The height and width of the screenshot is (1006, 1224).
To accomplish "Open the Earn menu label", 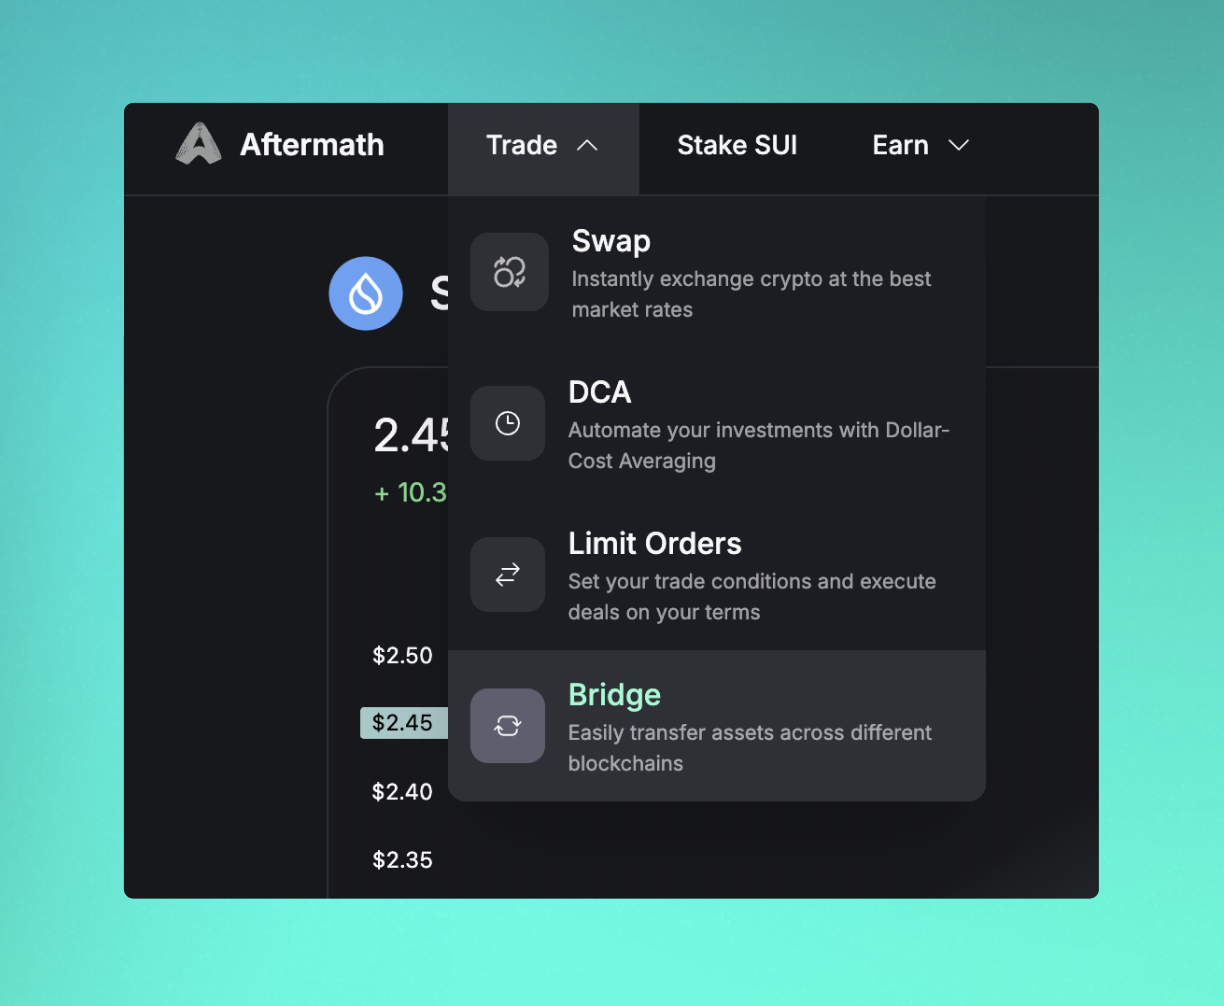I will pos(900,146).
